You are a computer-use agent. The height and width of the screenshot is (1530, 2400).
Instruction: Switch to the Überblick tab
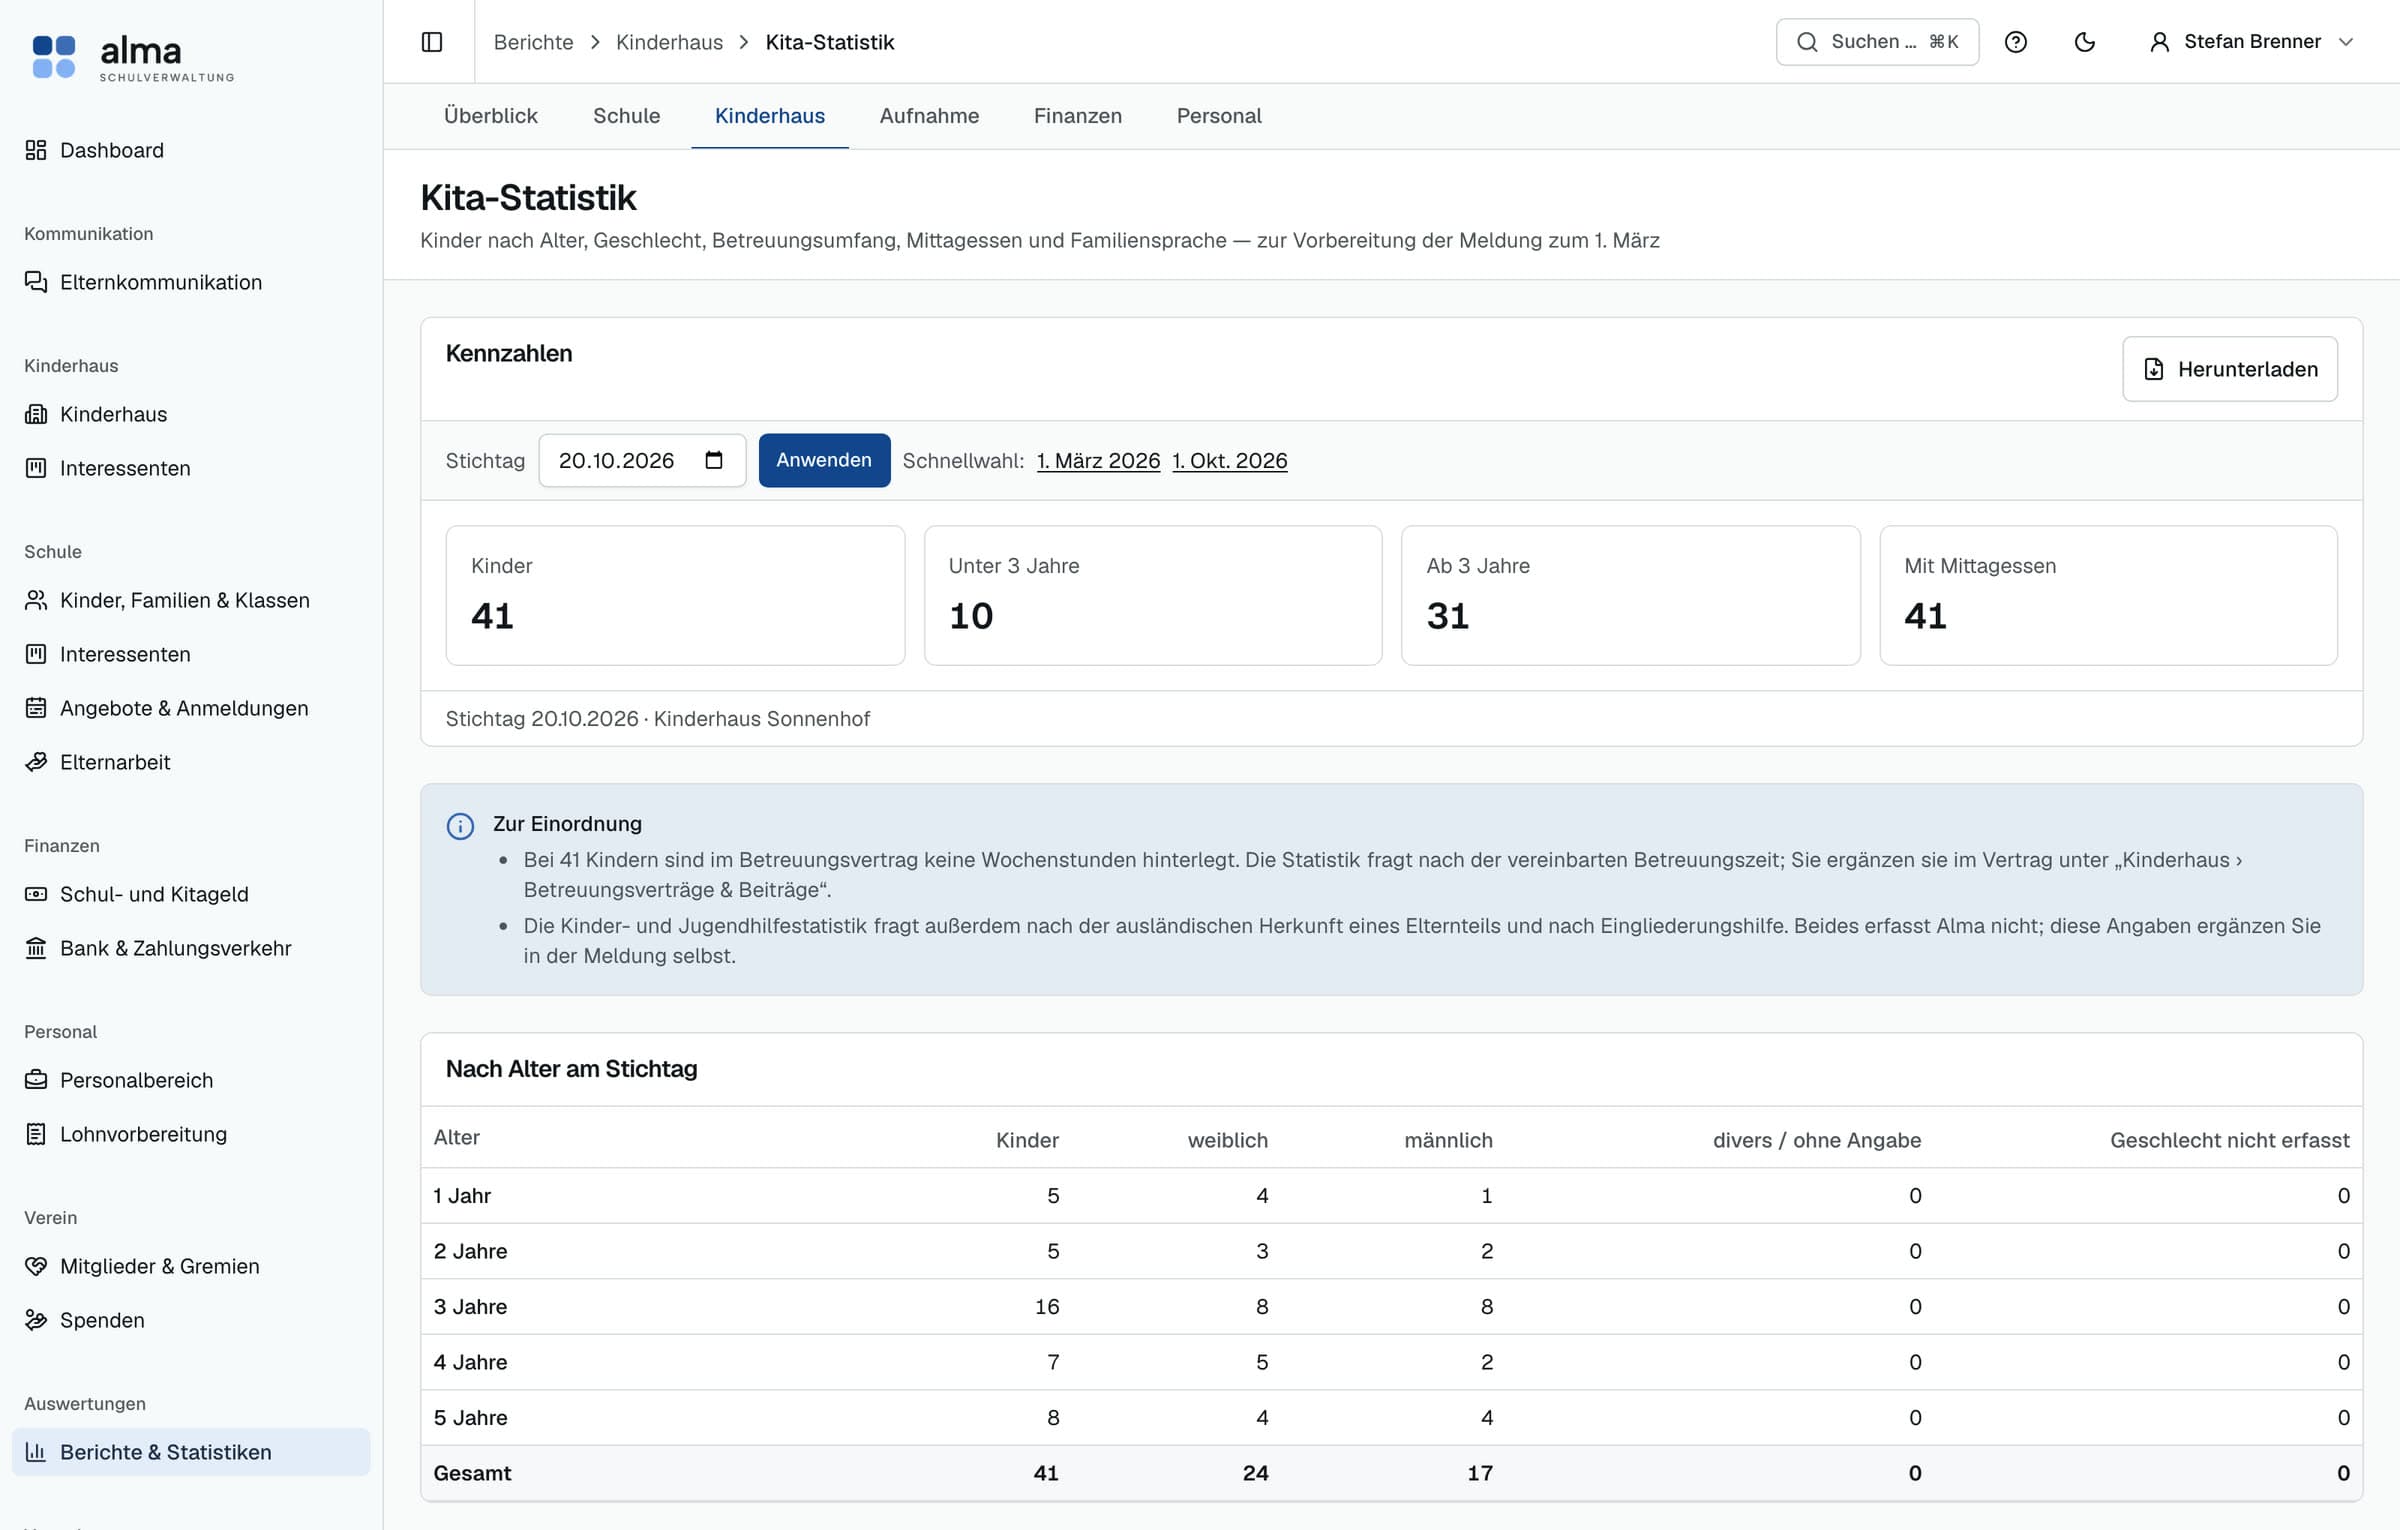click(491, 116)
